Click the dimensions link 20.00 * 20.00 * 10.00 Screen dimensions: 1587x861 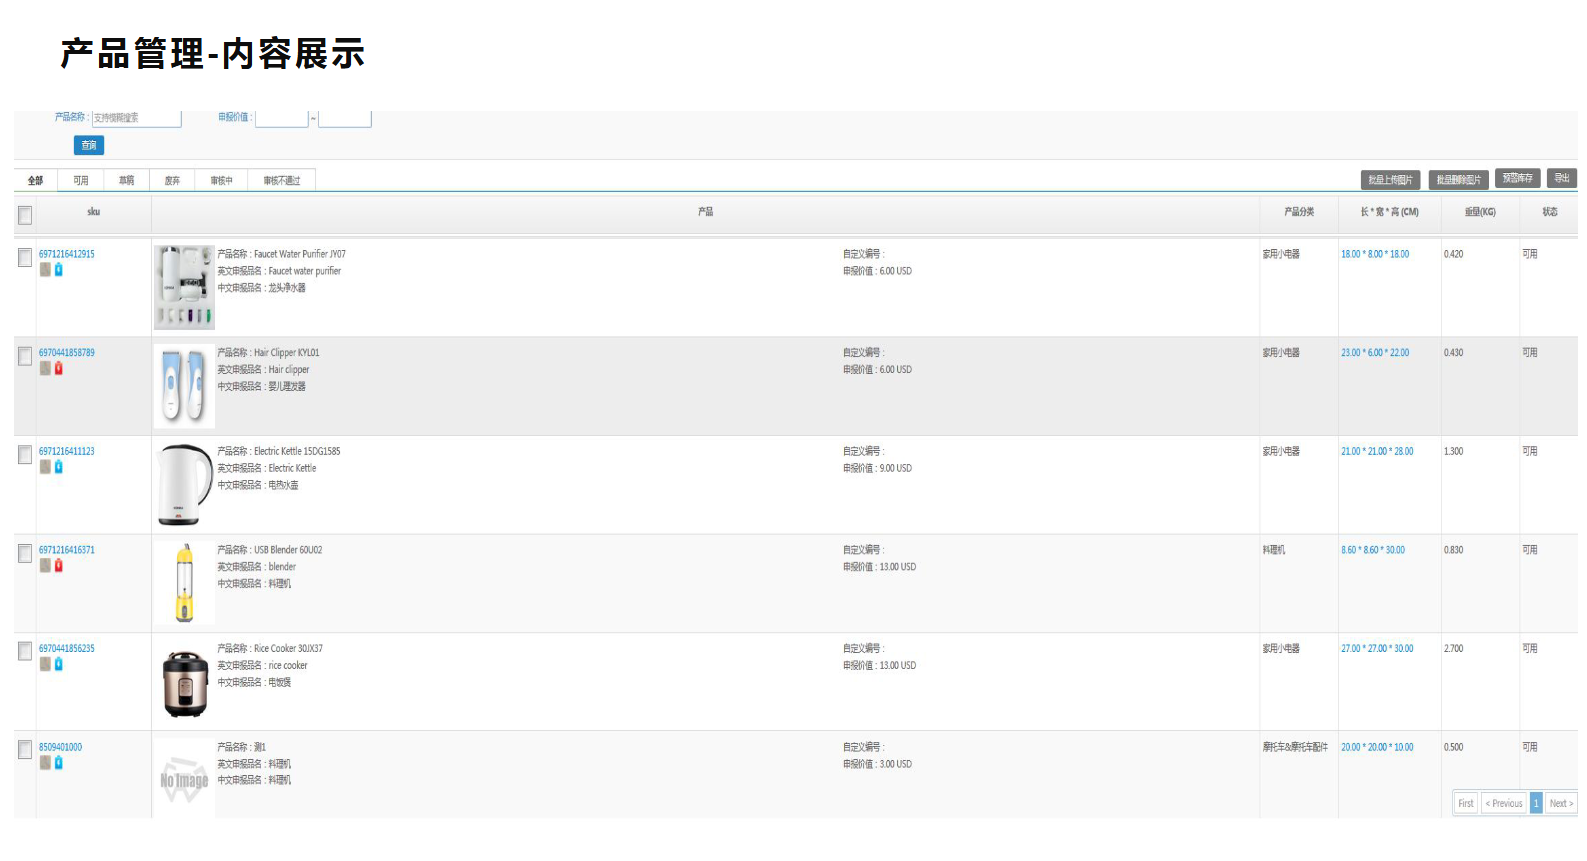pyautogui.click(x=1377, y=747)
